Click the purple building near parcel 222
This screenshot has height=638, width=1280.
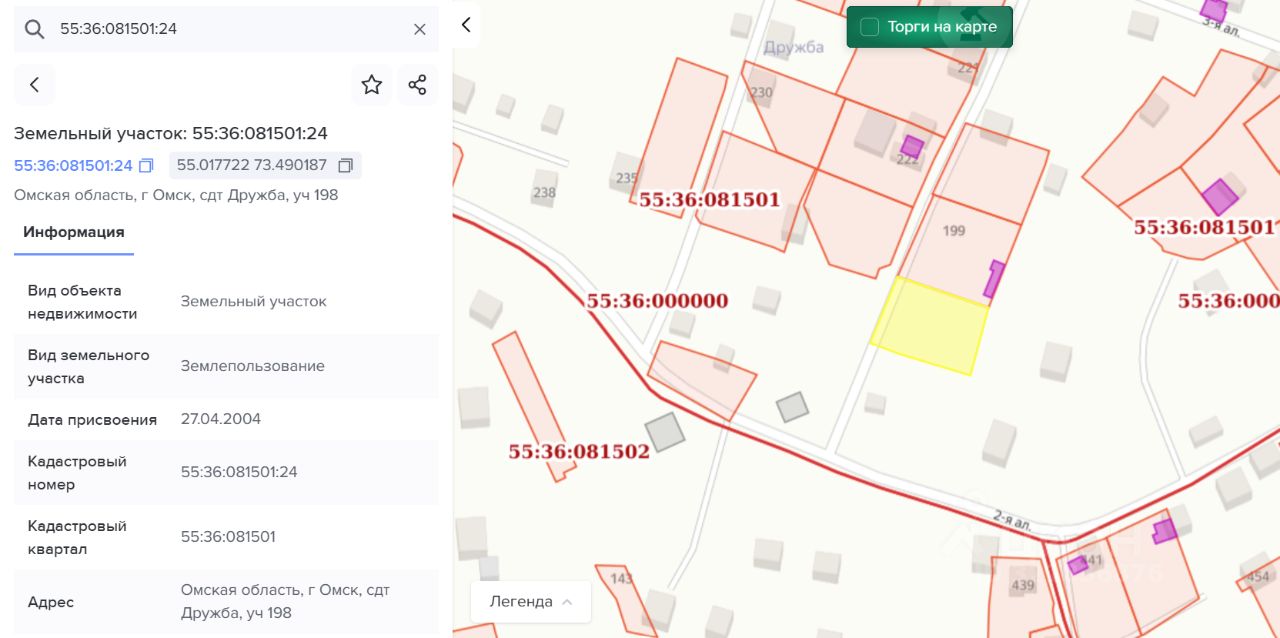[x=912, y=147]
